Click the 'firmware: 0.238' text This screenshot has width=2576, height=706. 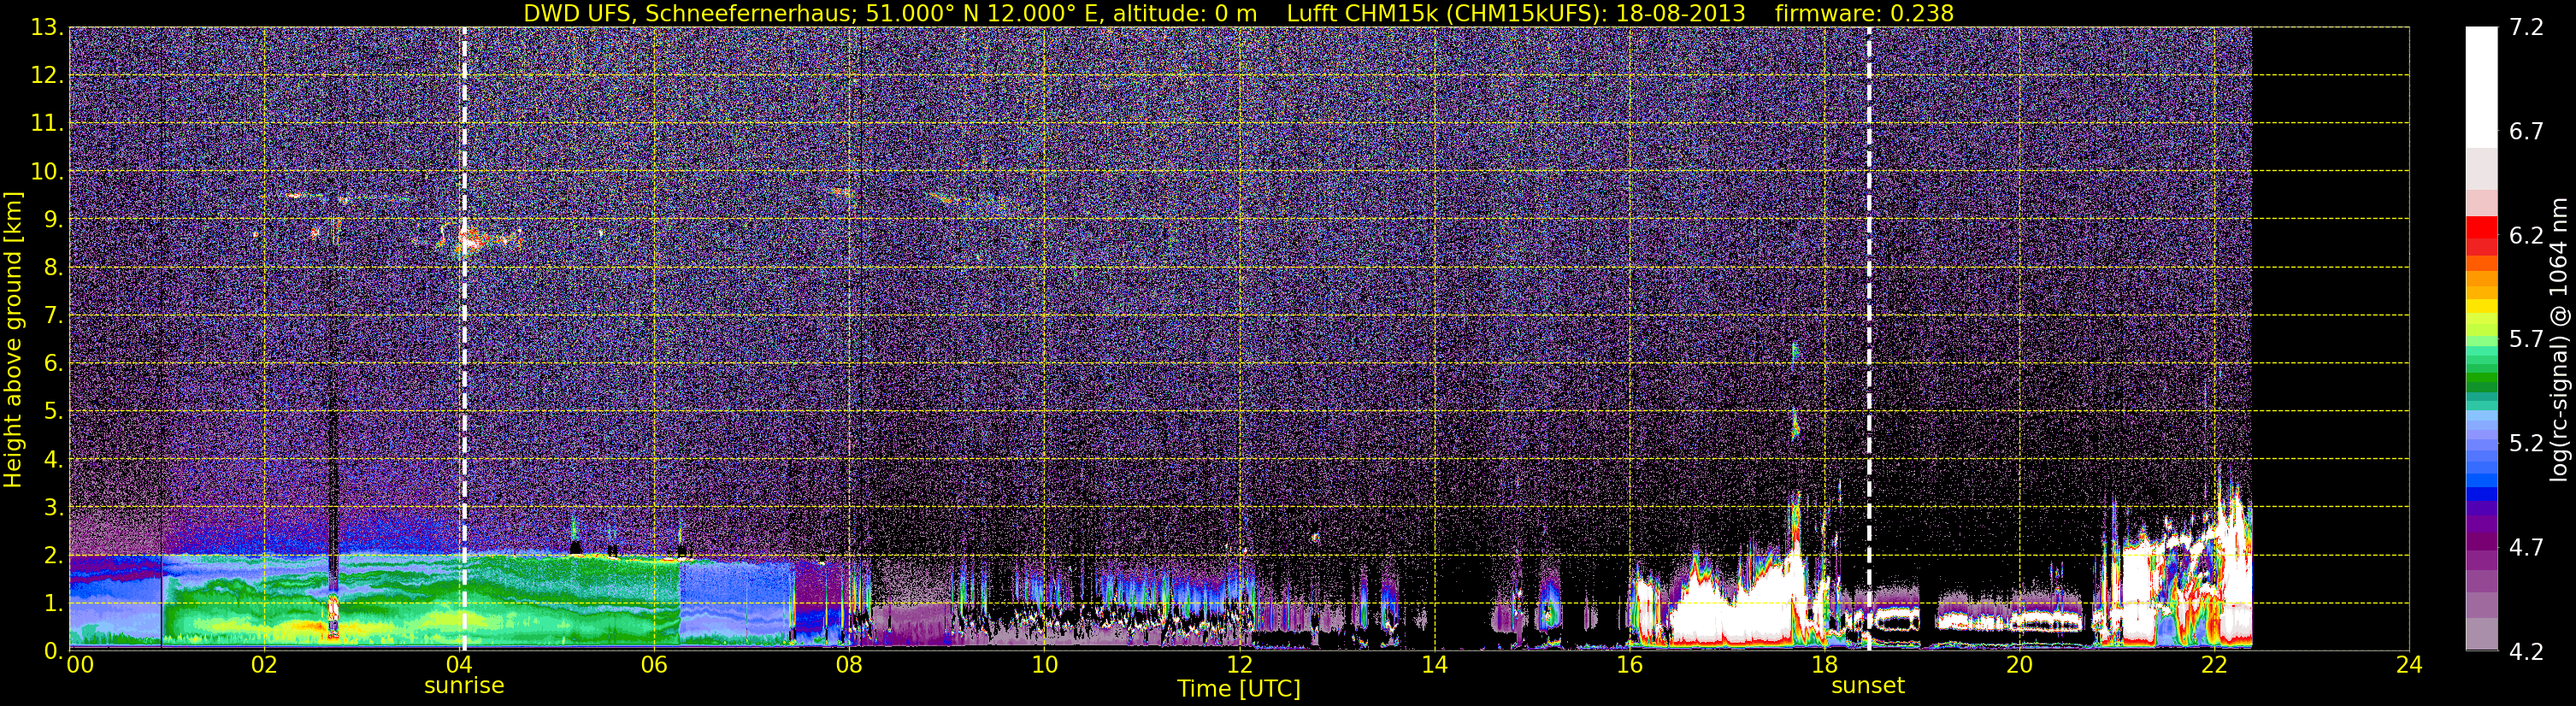1864,14
